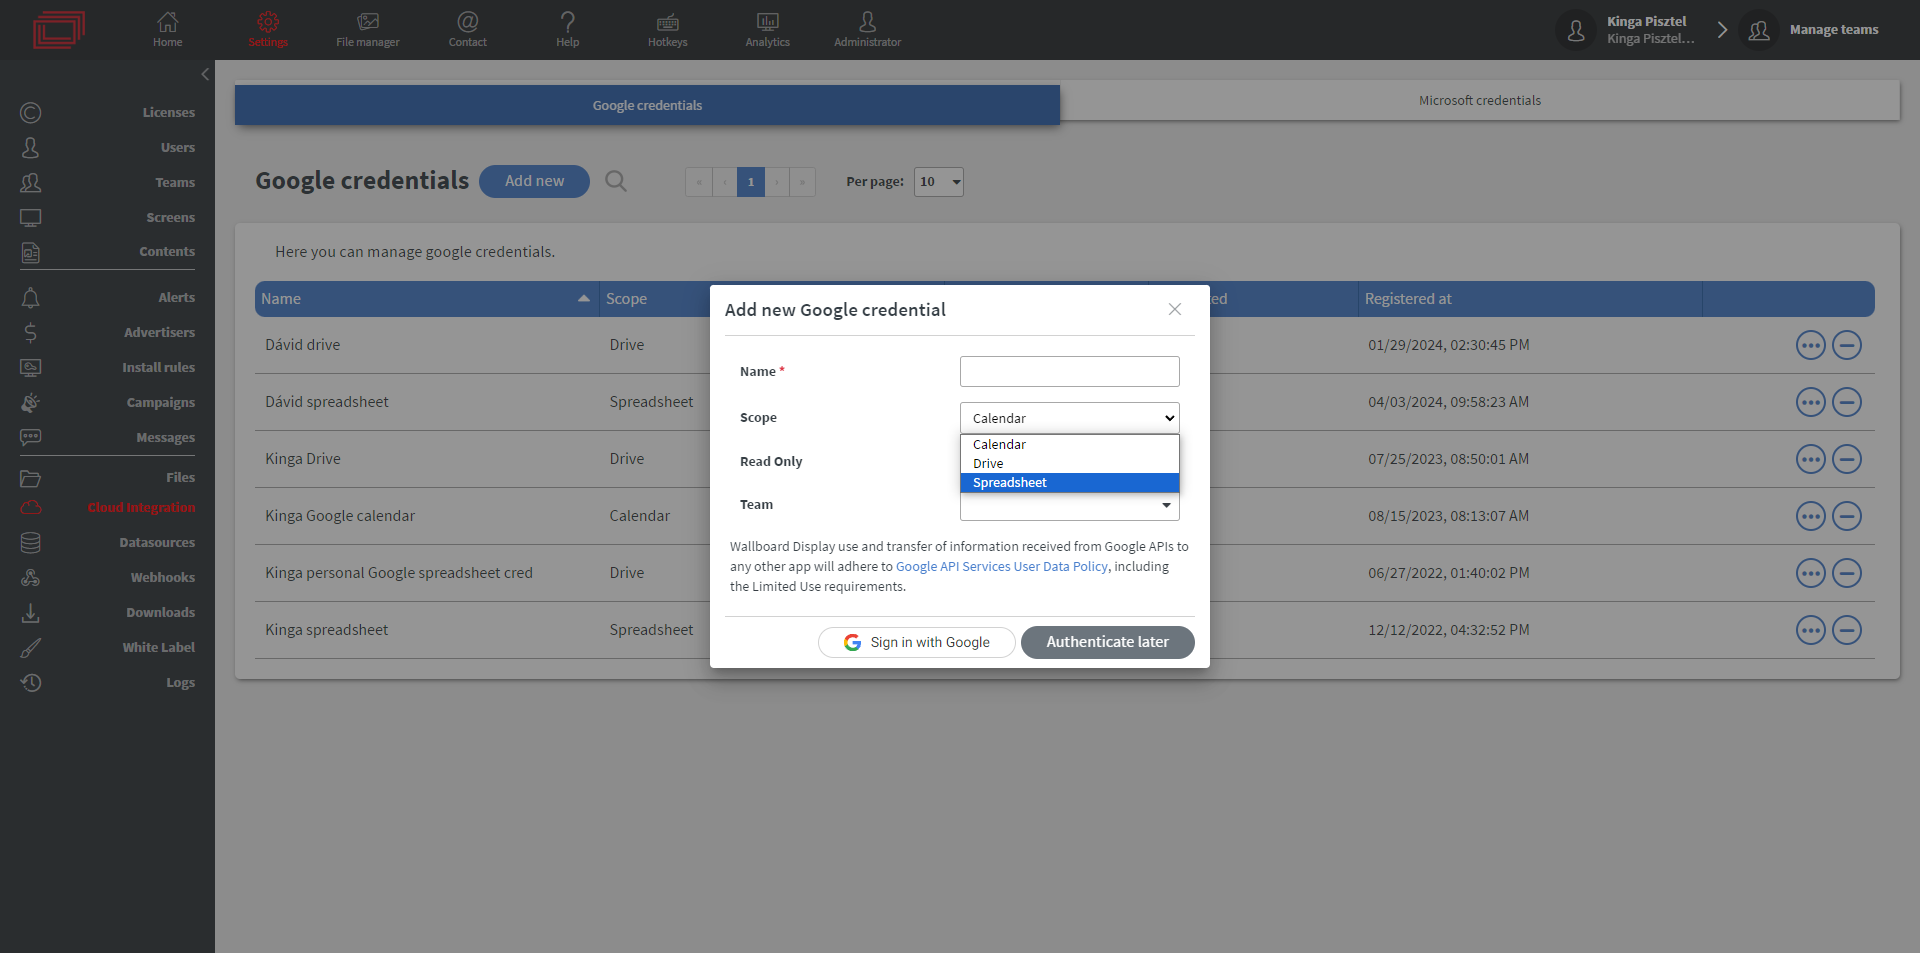Click the Datasources database icon in sidebar
This screenshot has height=953, width=1920.
pyautogui.click(x=31, y=543)
